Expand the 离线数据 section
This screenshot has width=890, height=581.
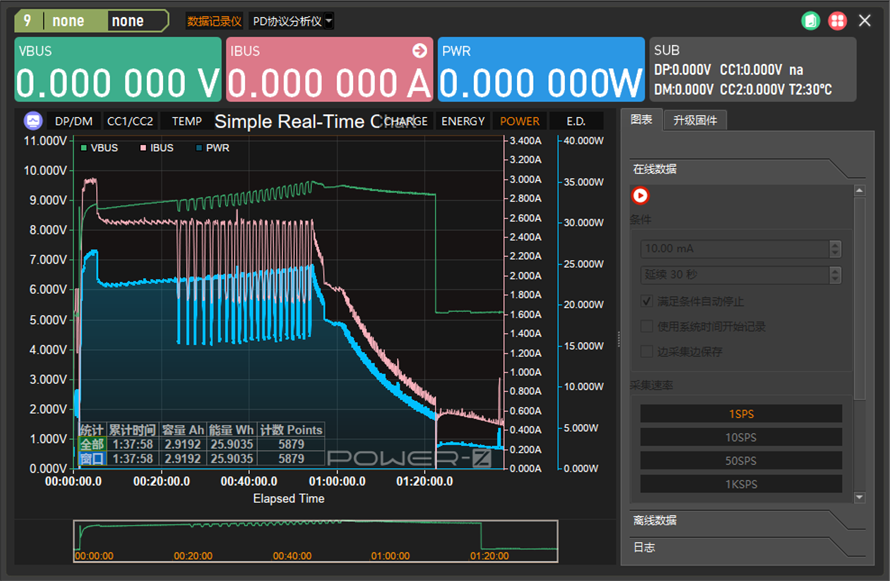click(746, 520)
